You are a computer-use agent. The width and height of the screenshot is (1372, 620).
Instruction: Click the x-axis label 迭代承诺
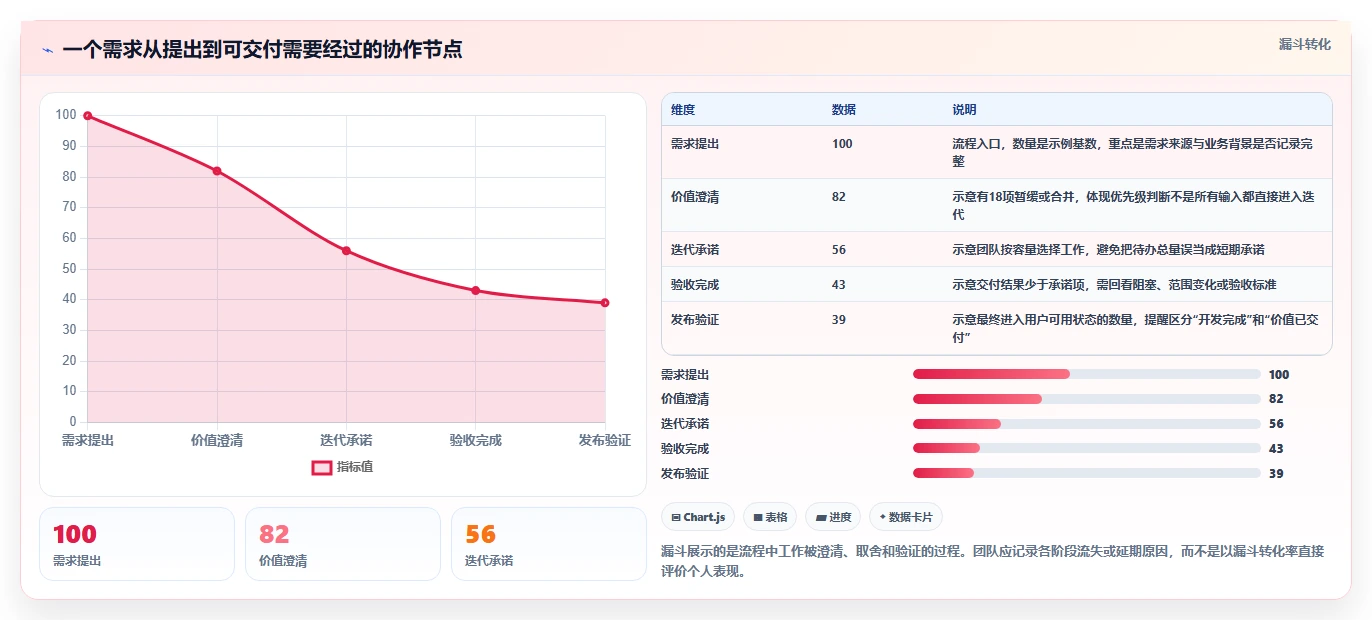346,440
